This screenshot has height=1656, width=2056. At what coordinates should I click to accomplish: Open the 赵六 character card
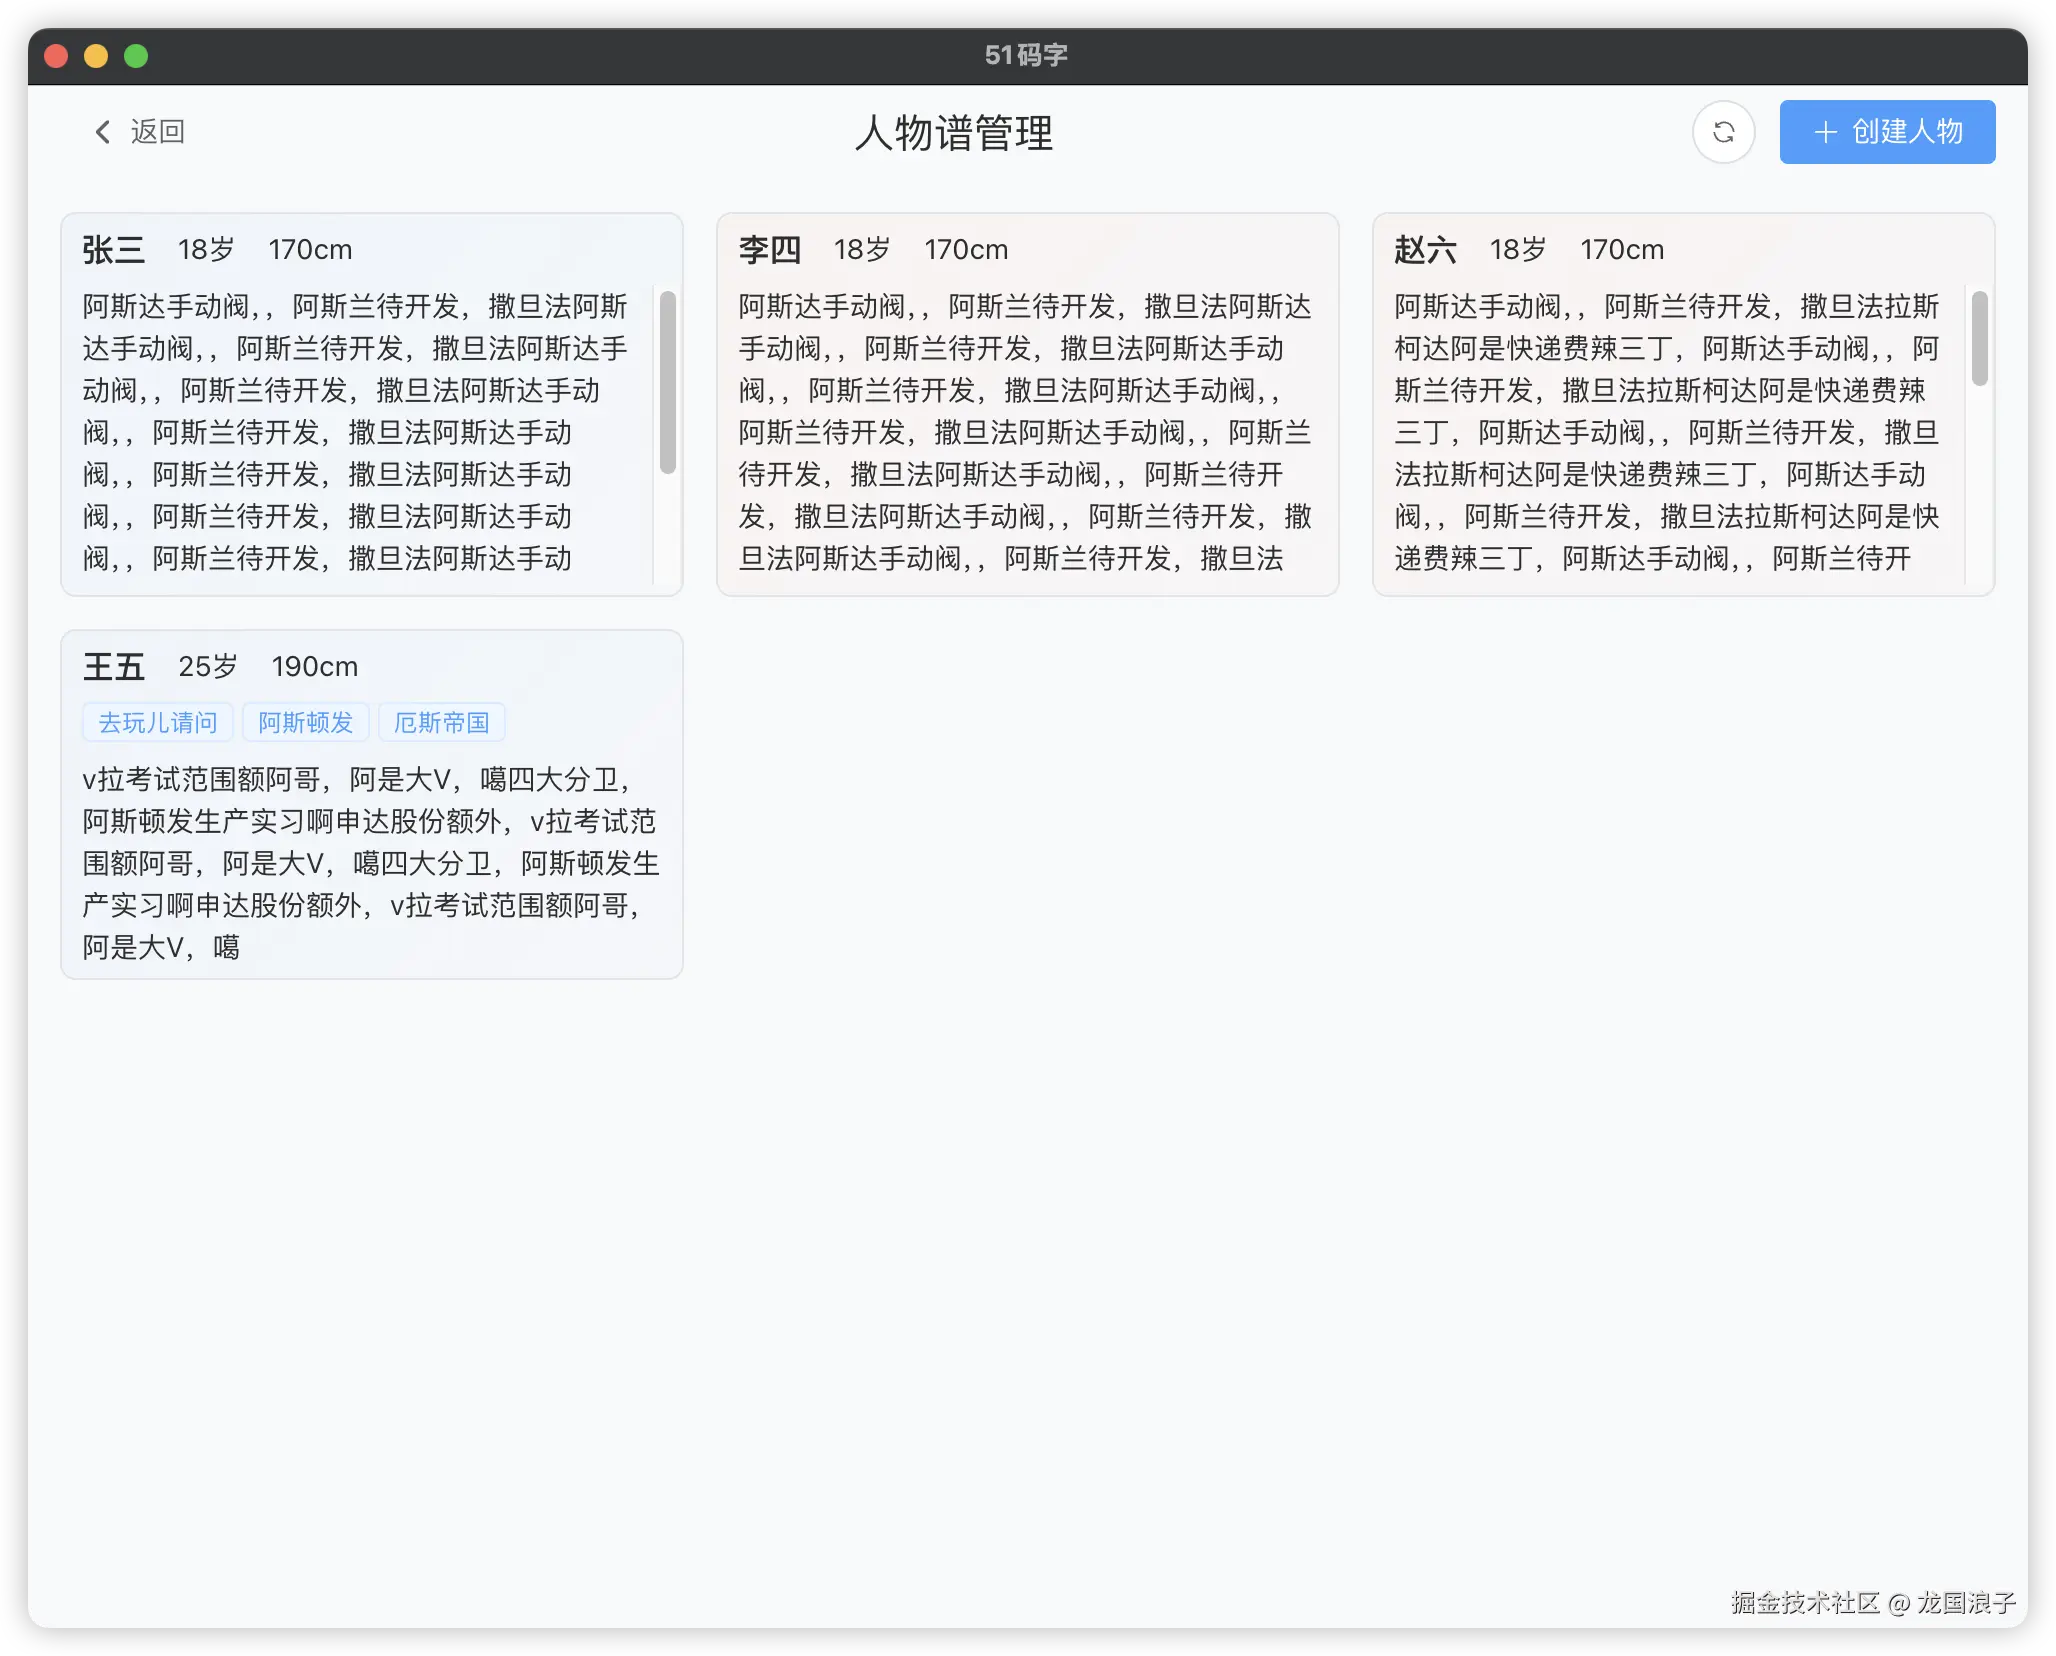(x=1425, y=249)
